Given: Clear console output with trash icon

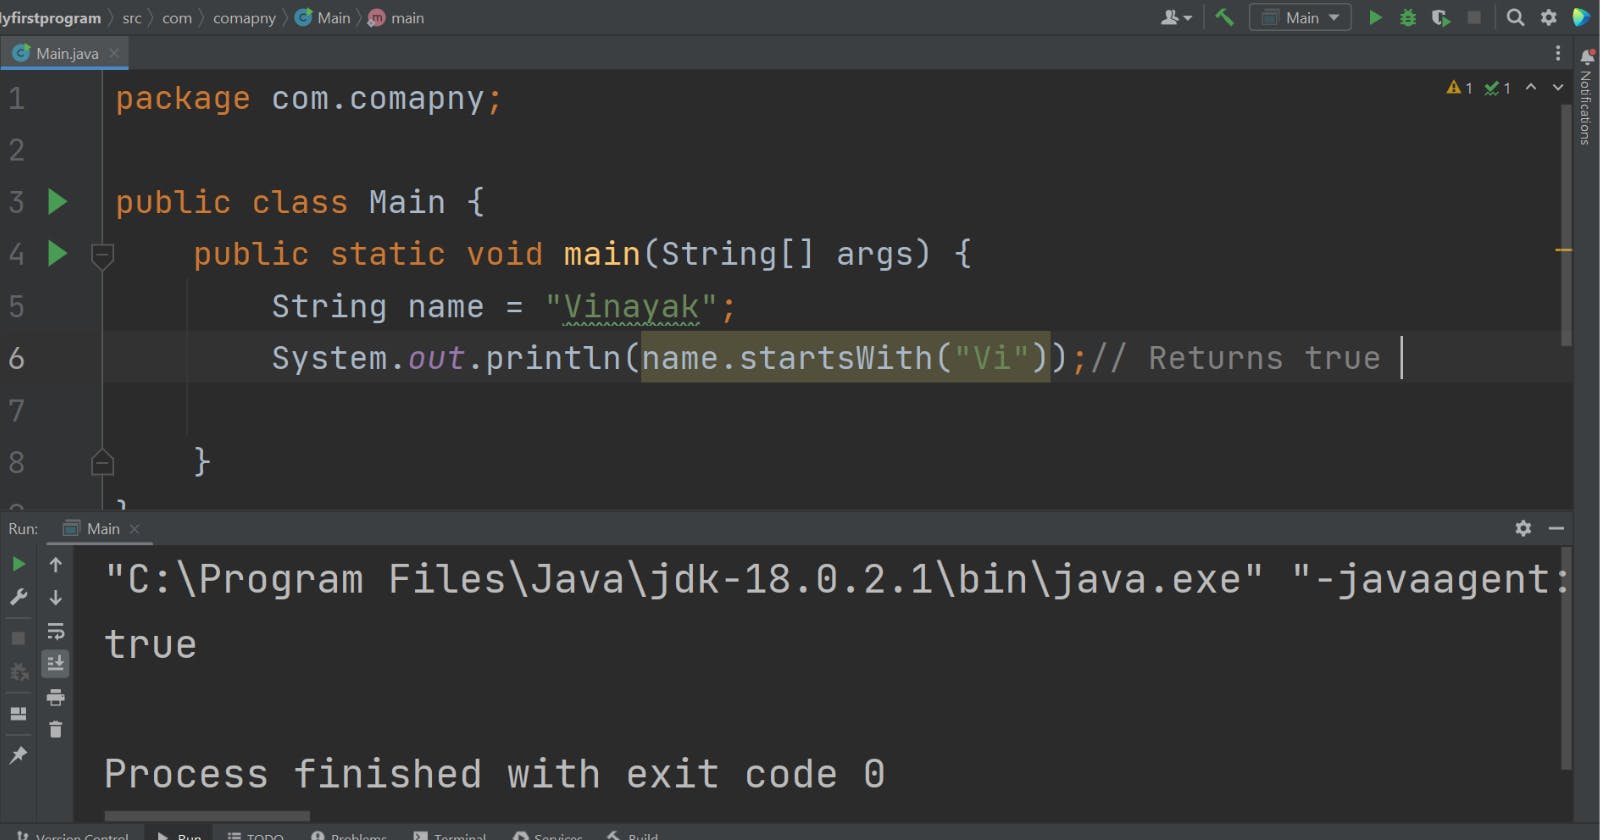Looking at the screenshot, I should [x=56, y=729].
